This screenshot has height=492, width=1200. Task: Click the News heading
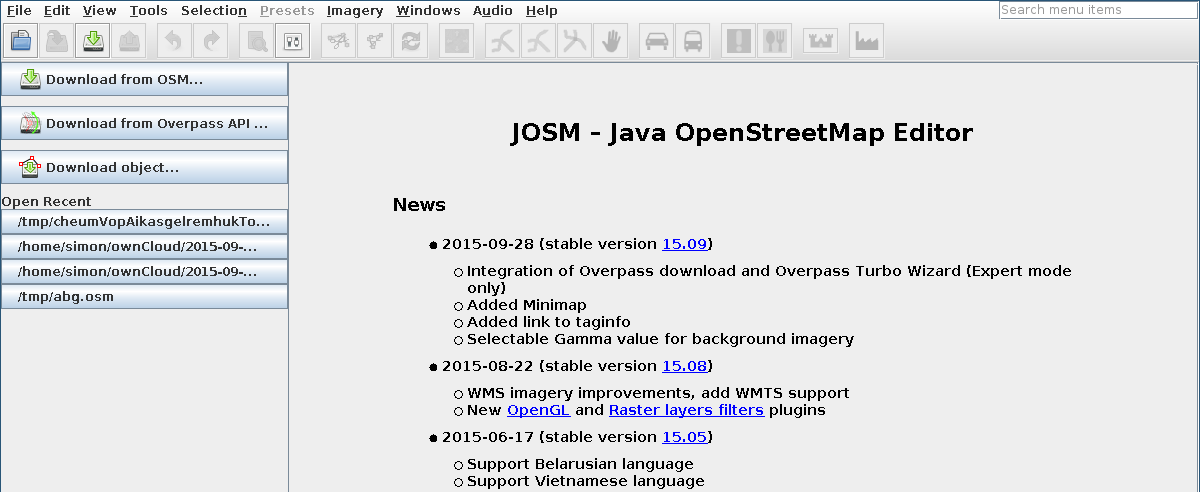click(419, 205)
